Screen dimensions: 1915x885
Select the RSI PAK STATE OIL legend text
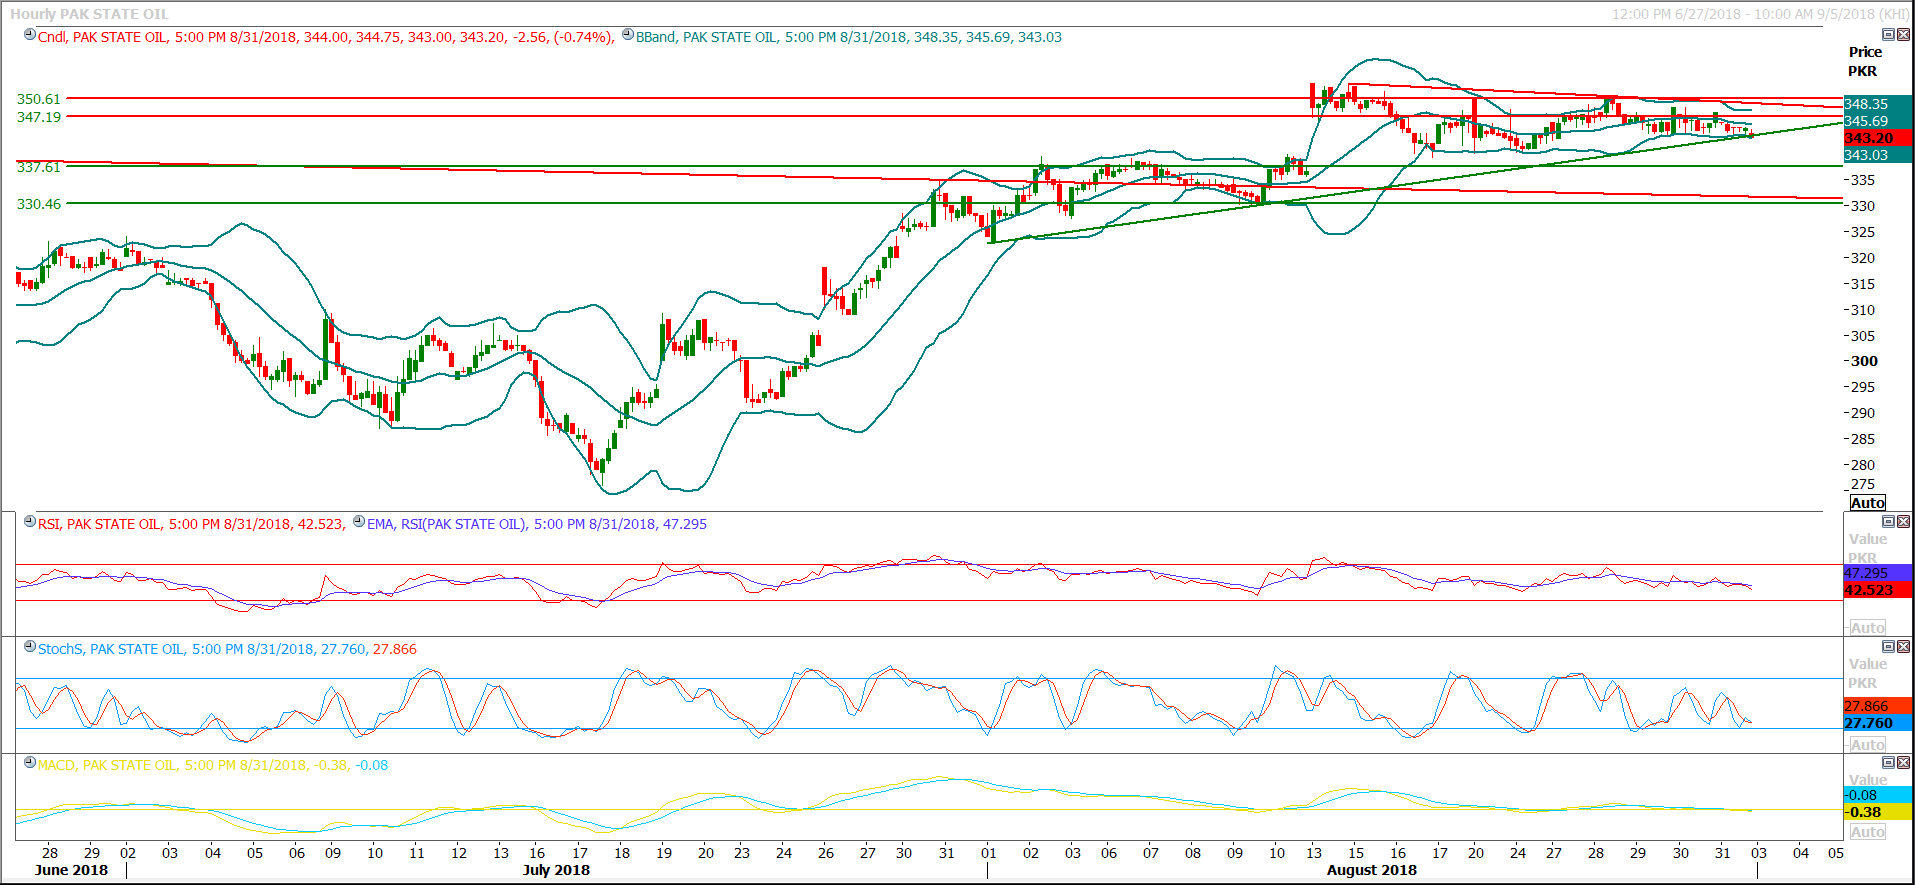pyautogui.click(x=192, y=524)
